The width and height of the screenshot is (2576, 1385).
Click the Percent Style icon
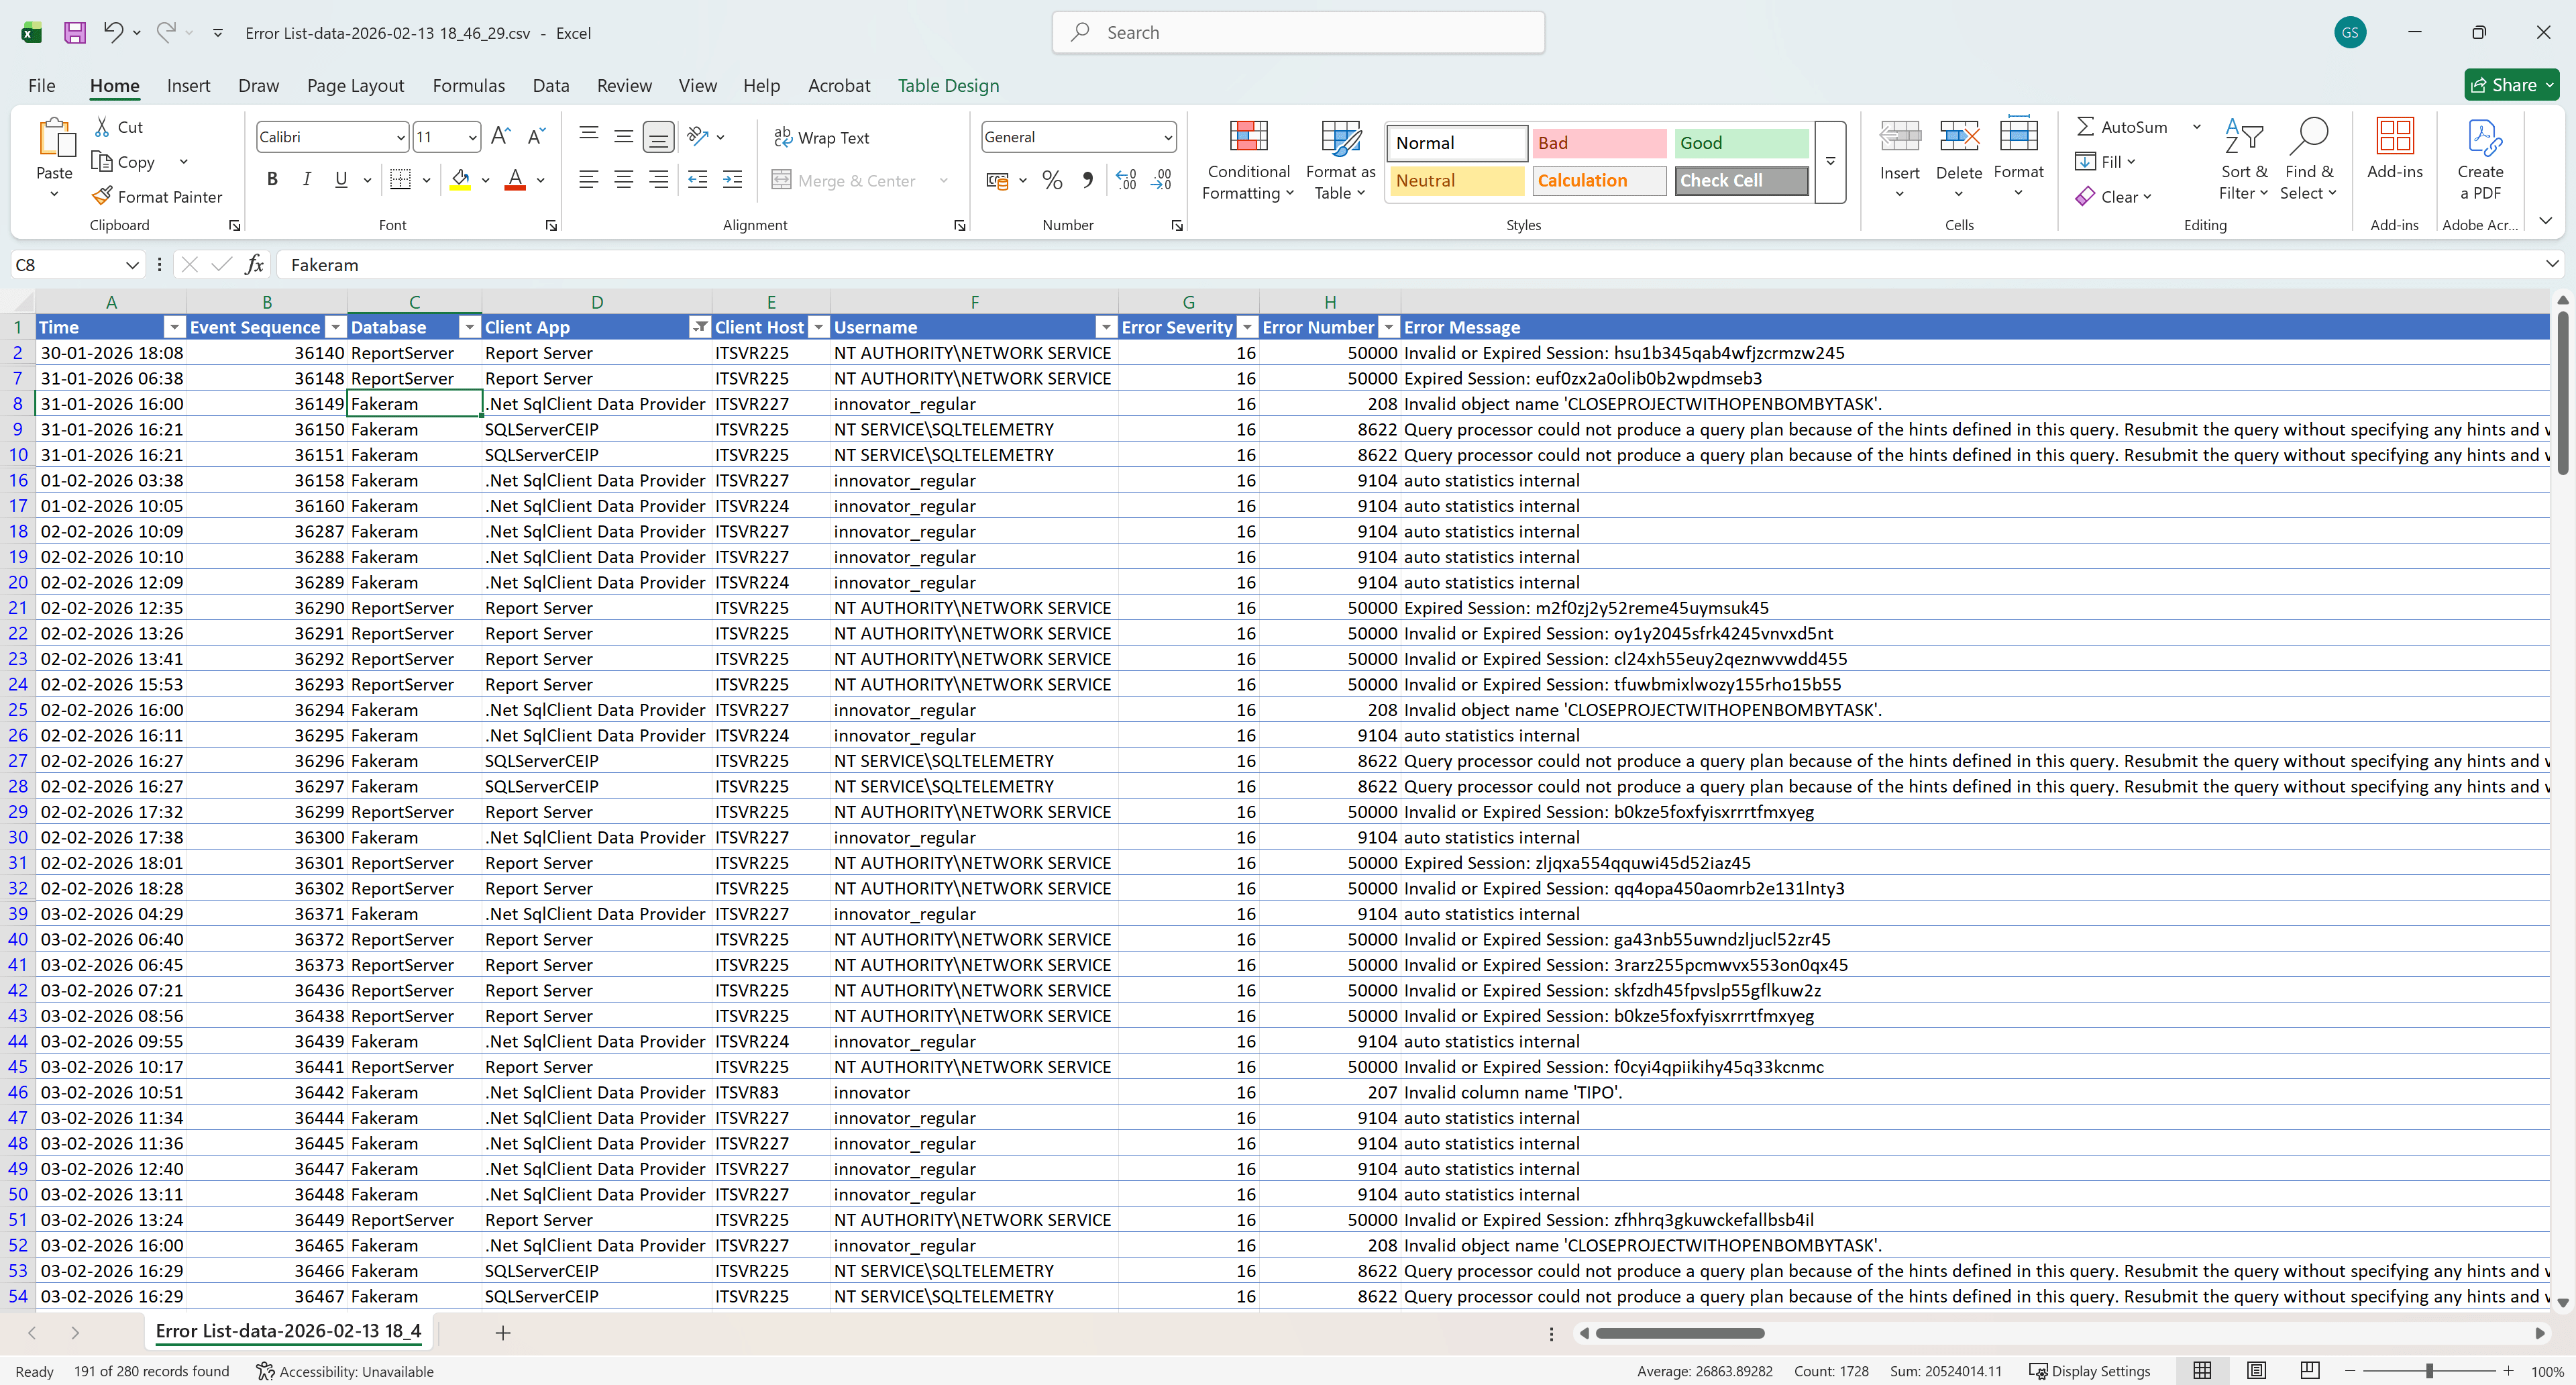(x=1052, y=180)
